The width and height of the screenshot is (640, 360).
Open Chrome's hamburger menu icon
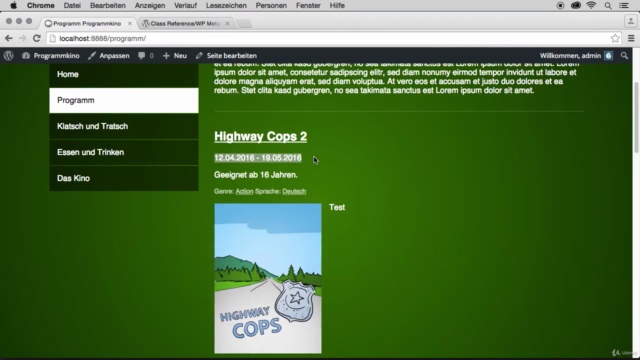pyautogui.click(x=631, y=38)
